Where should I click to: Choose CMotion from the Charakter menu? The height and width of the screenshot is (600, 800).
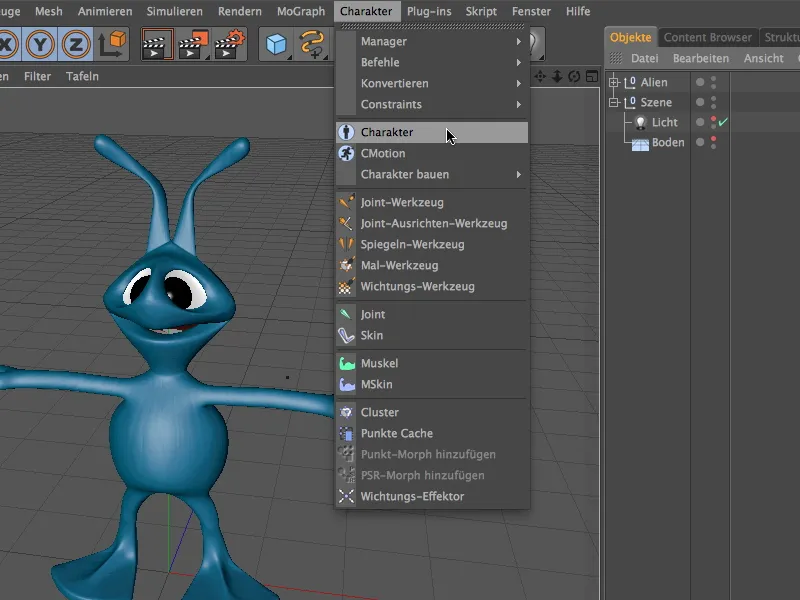[432, 154]
